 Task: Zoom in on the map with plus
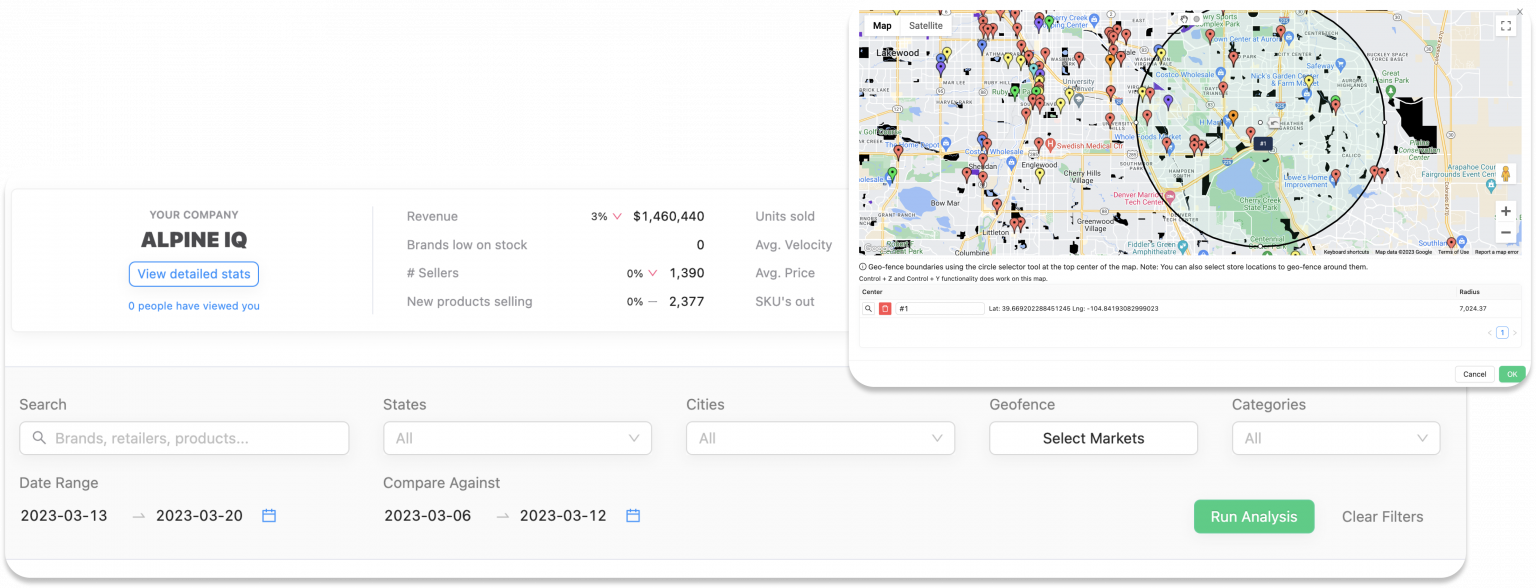coord(1505,212)
